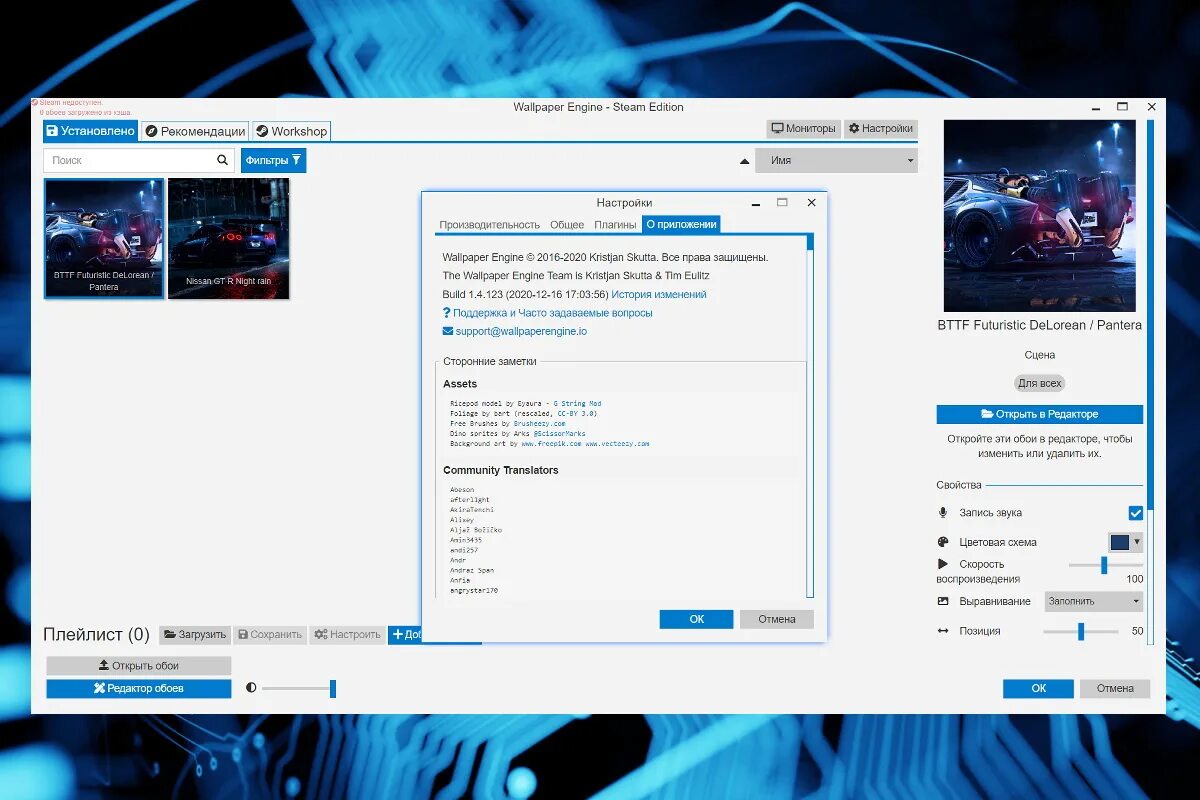Click the Настройки dialog vertical scrollbar
The width and height of the screenshot is (1200, 800).
pyautogui.click(x=810, y=415)
